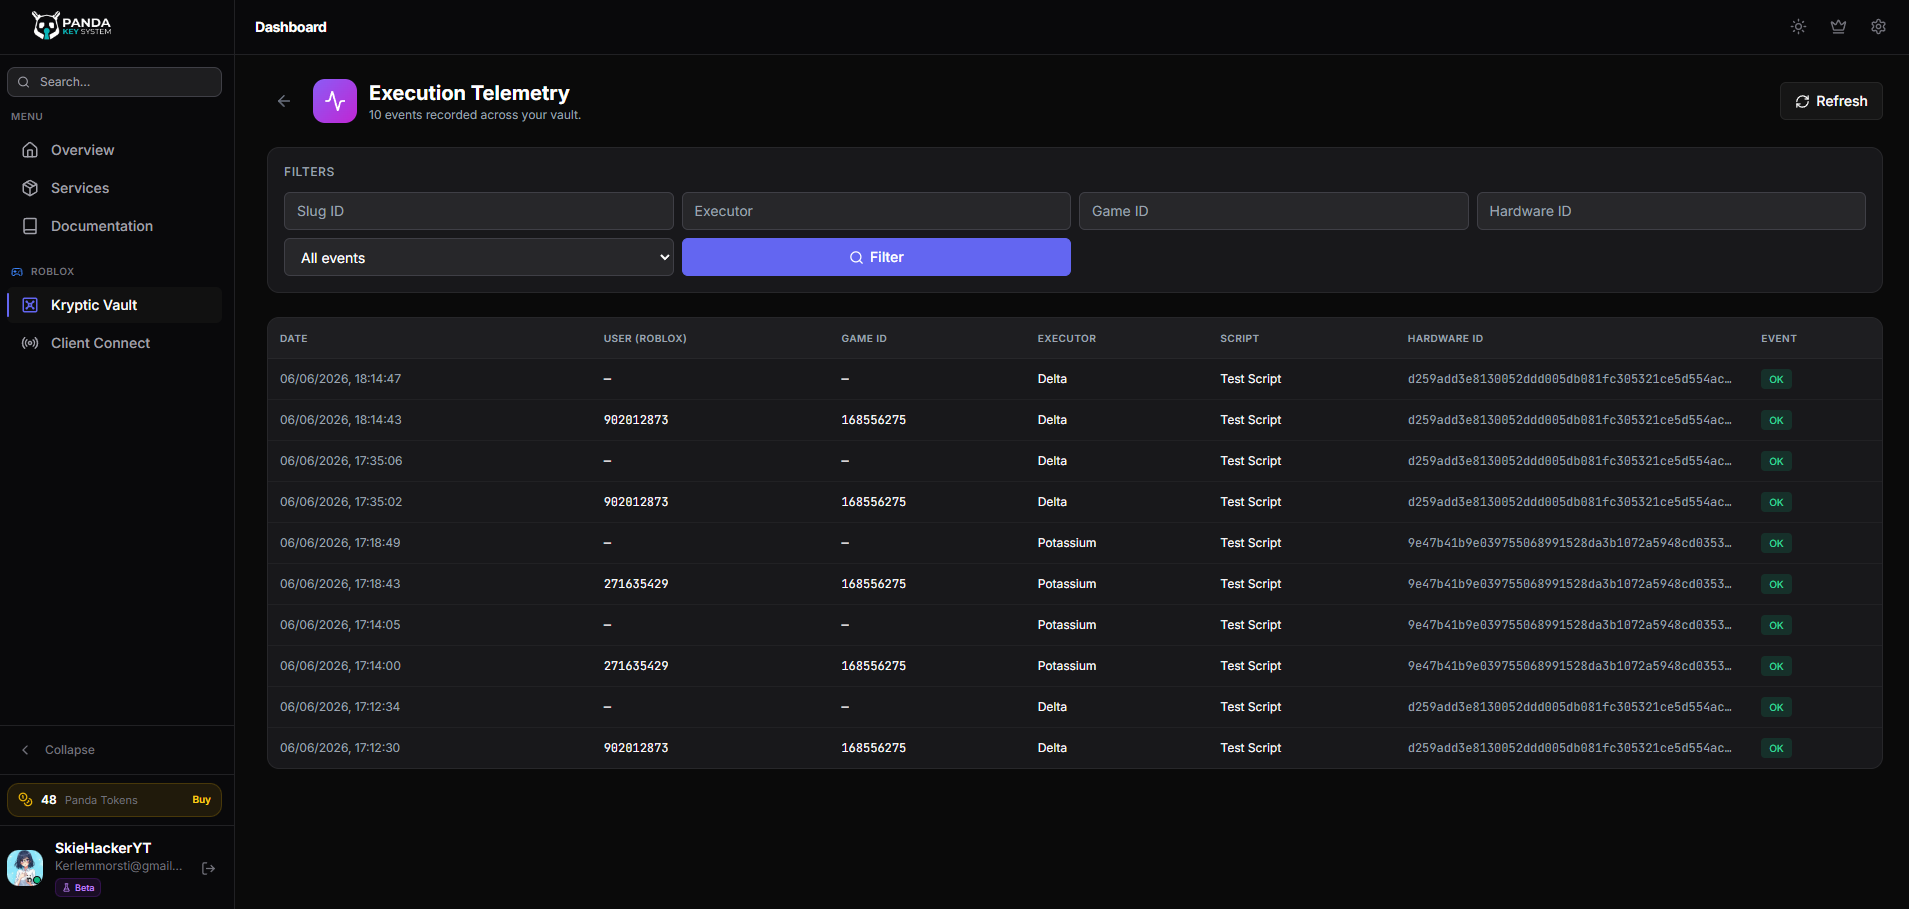Click user 271635429 in 17:18:43 row

point(636,584)
